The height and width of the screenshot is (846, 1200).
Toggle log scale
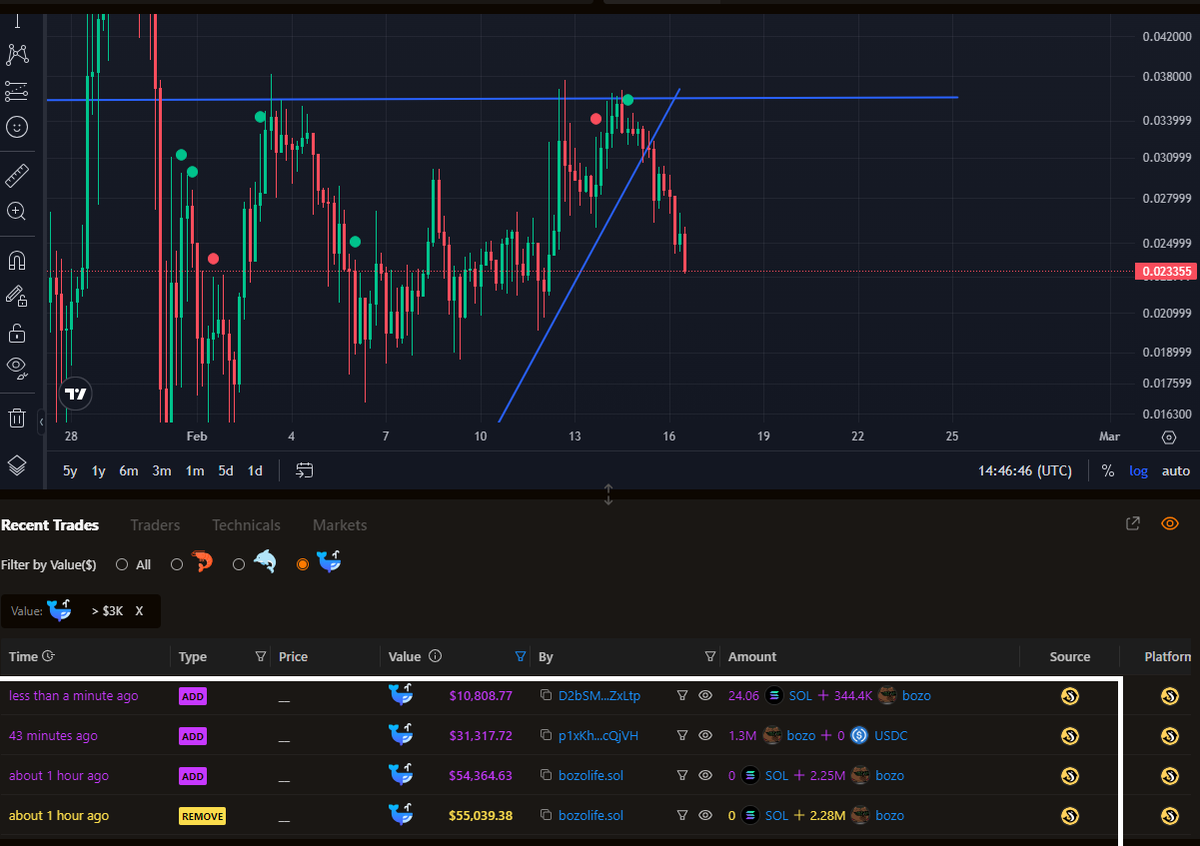tap(1139, 471)
